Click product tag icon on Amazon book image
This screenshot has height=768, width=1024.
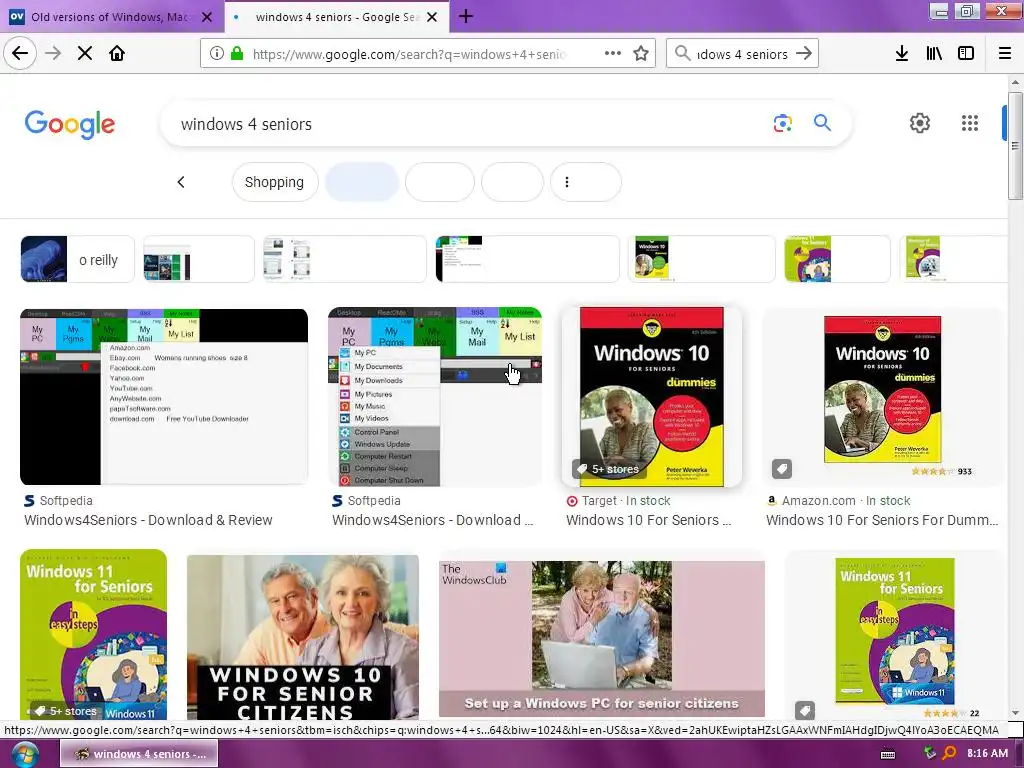[782, 468]
